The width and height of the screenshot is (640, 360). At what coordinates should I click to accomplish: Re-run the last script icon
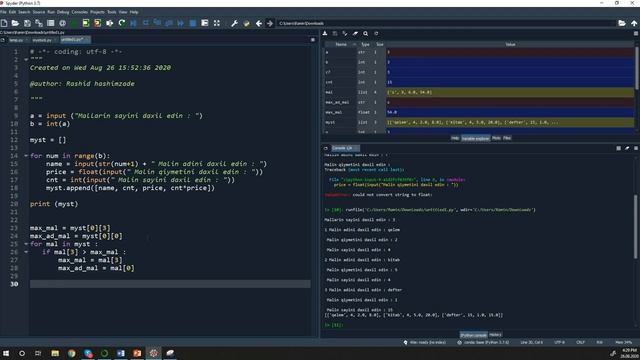tap(121, 23)
